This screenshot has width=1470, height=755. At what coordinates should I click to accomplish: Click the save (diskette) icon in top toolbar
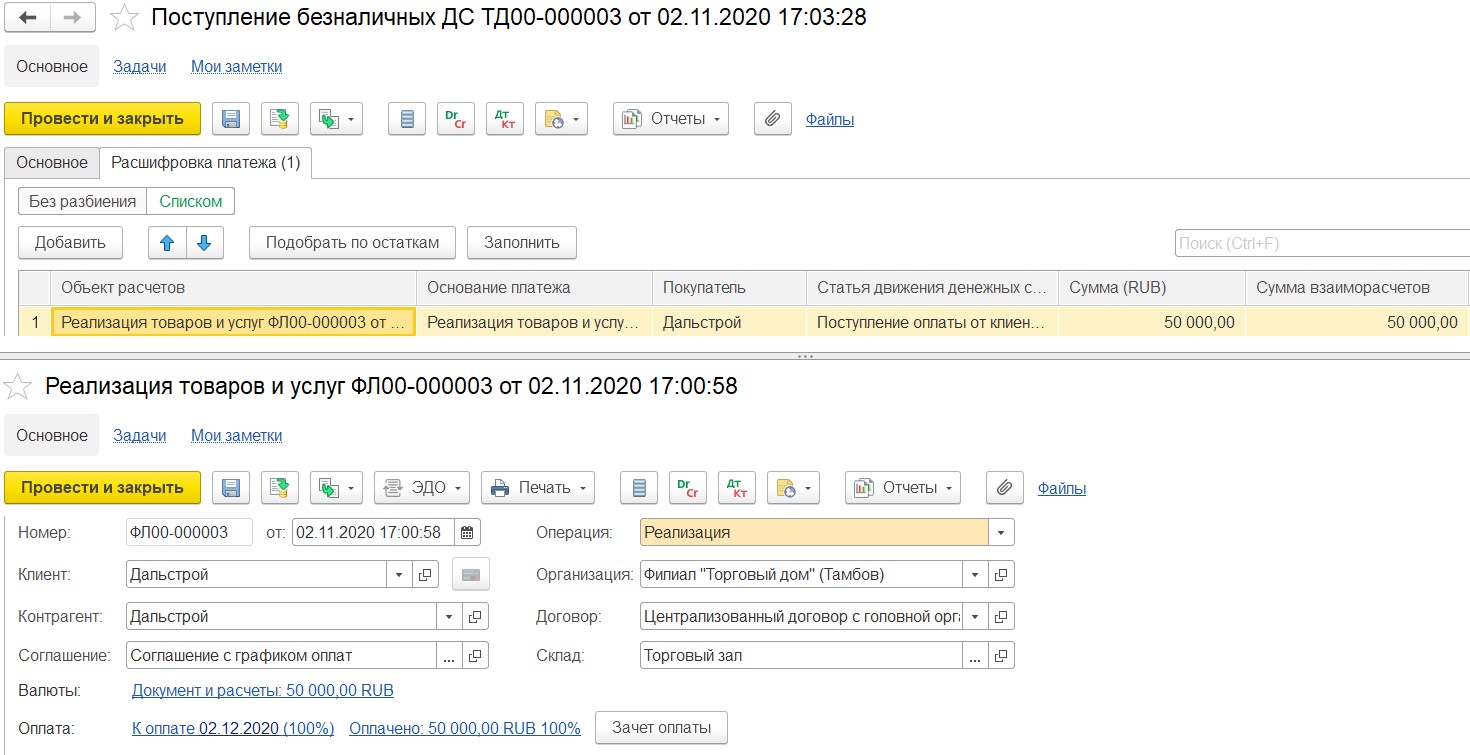coord(230,119)
